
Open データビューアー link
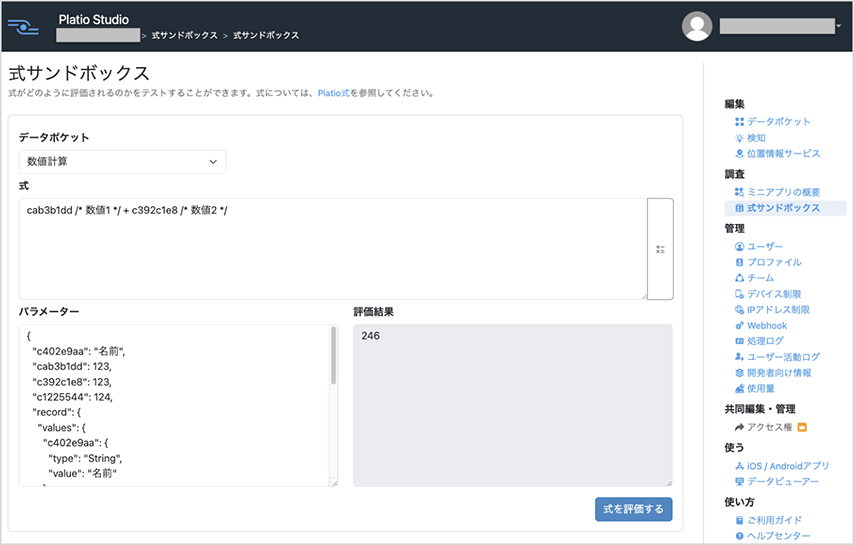pyautogui.click(x=783, y=482)
